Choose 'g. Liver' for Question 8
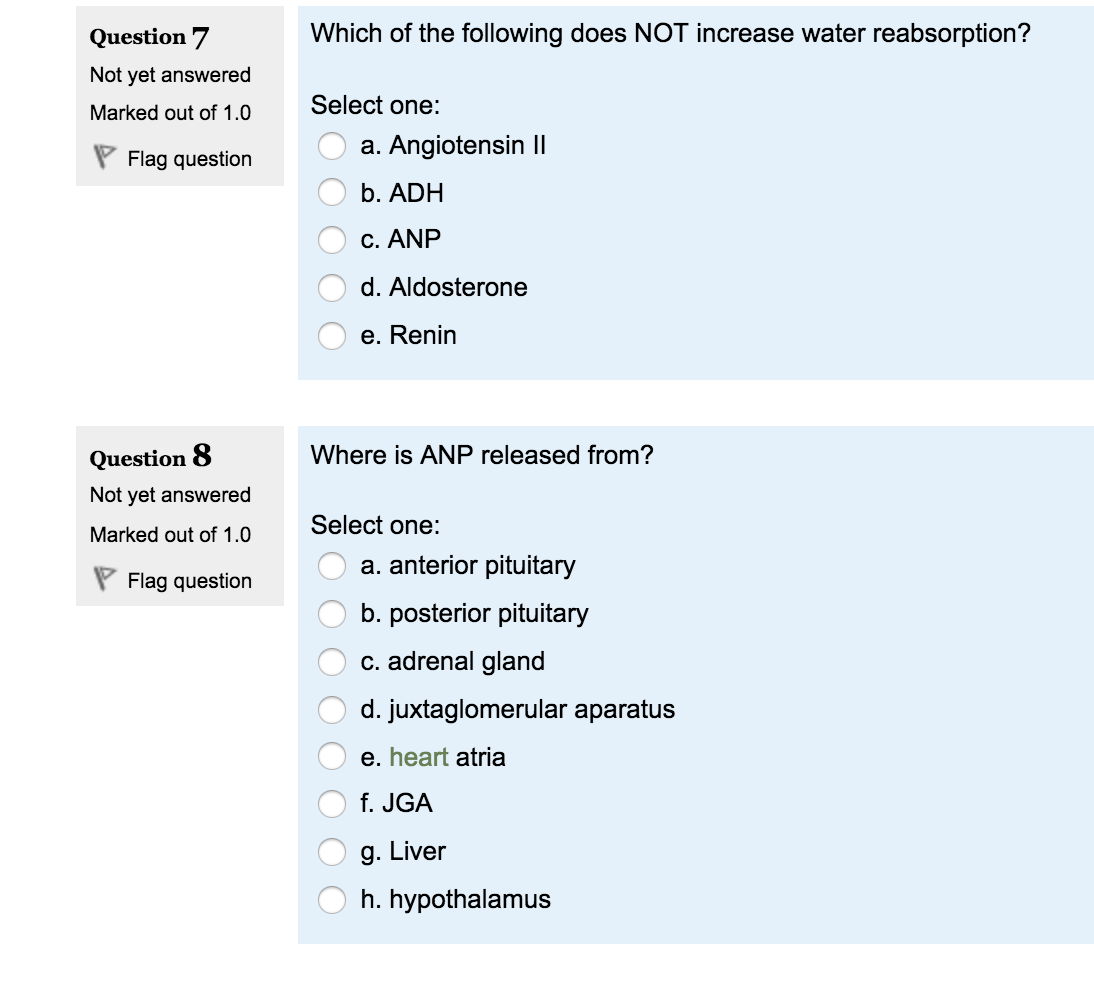The image size is (1094, 988). point(332,851)
